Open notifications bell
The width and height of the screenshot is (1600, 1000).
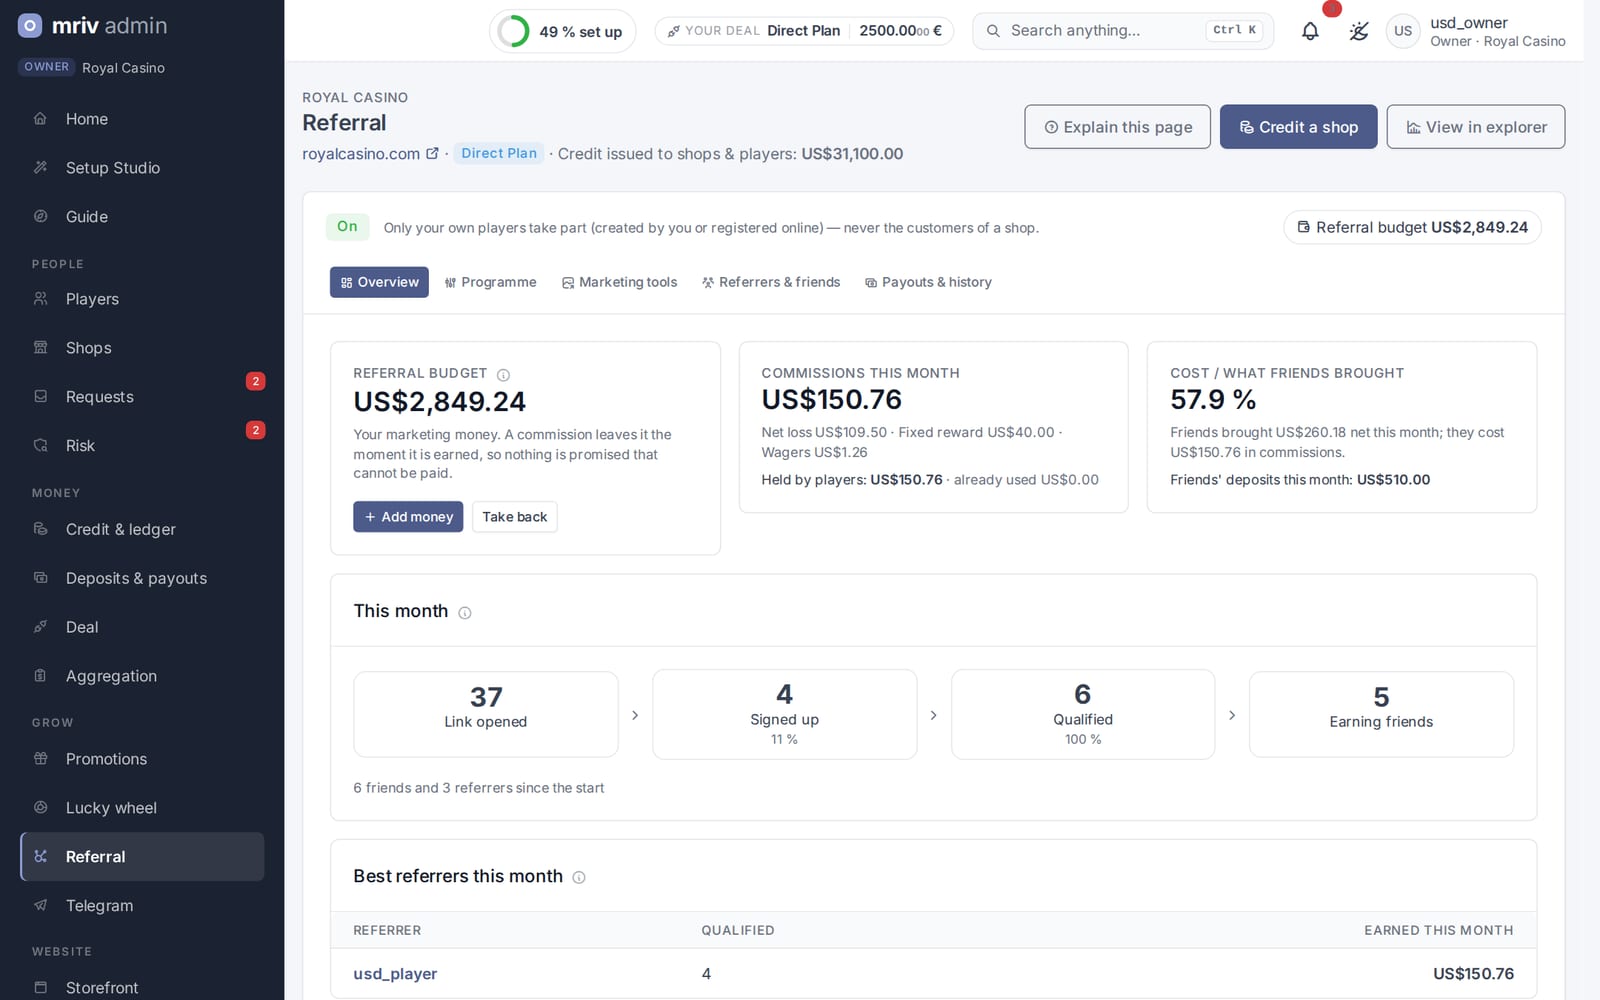(x=1310, y=31)
